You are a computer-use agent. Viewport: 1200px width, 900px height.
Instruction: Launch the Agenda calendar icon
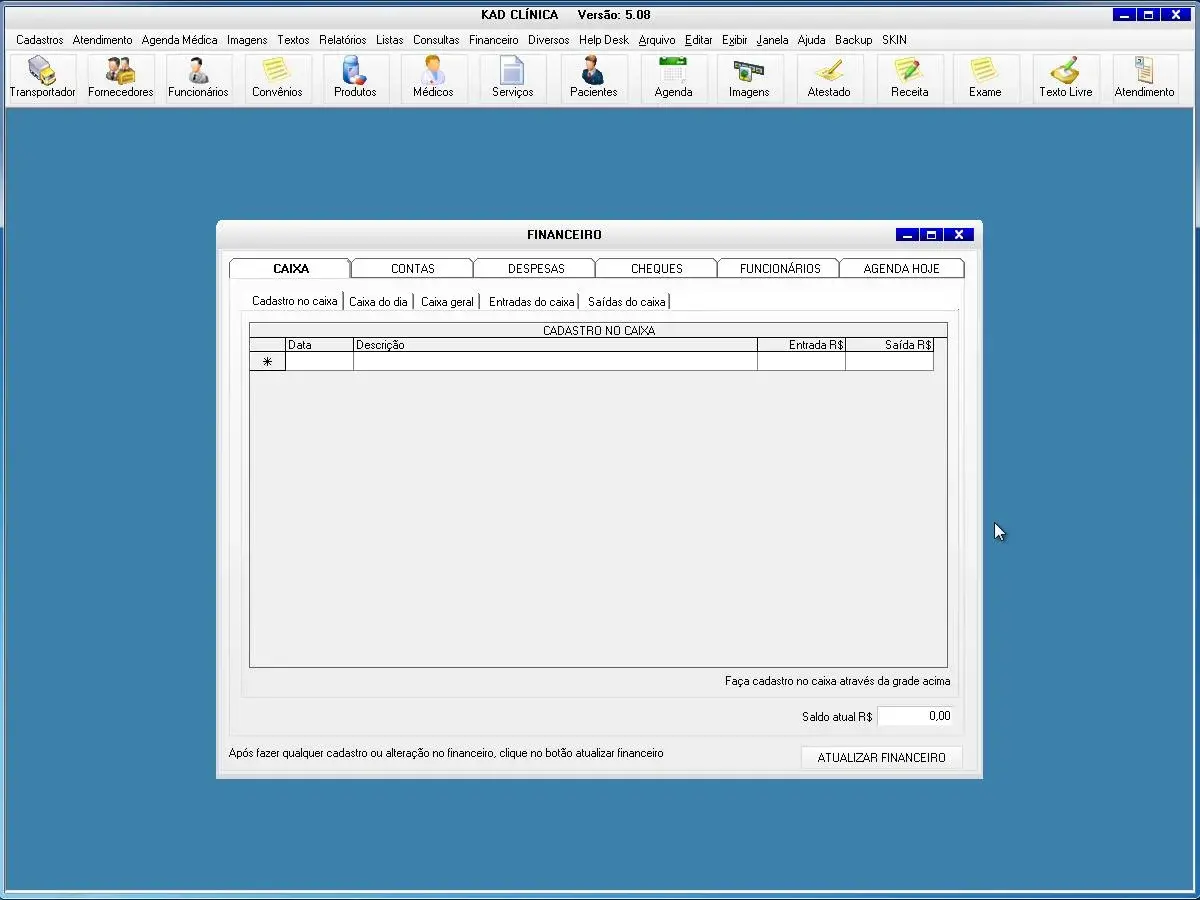pyautogui.click(x=673, y=78)
